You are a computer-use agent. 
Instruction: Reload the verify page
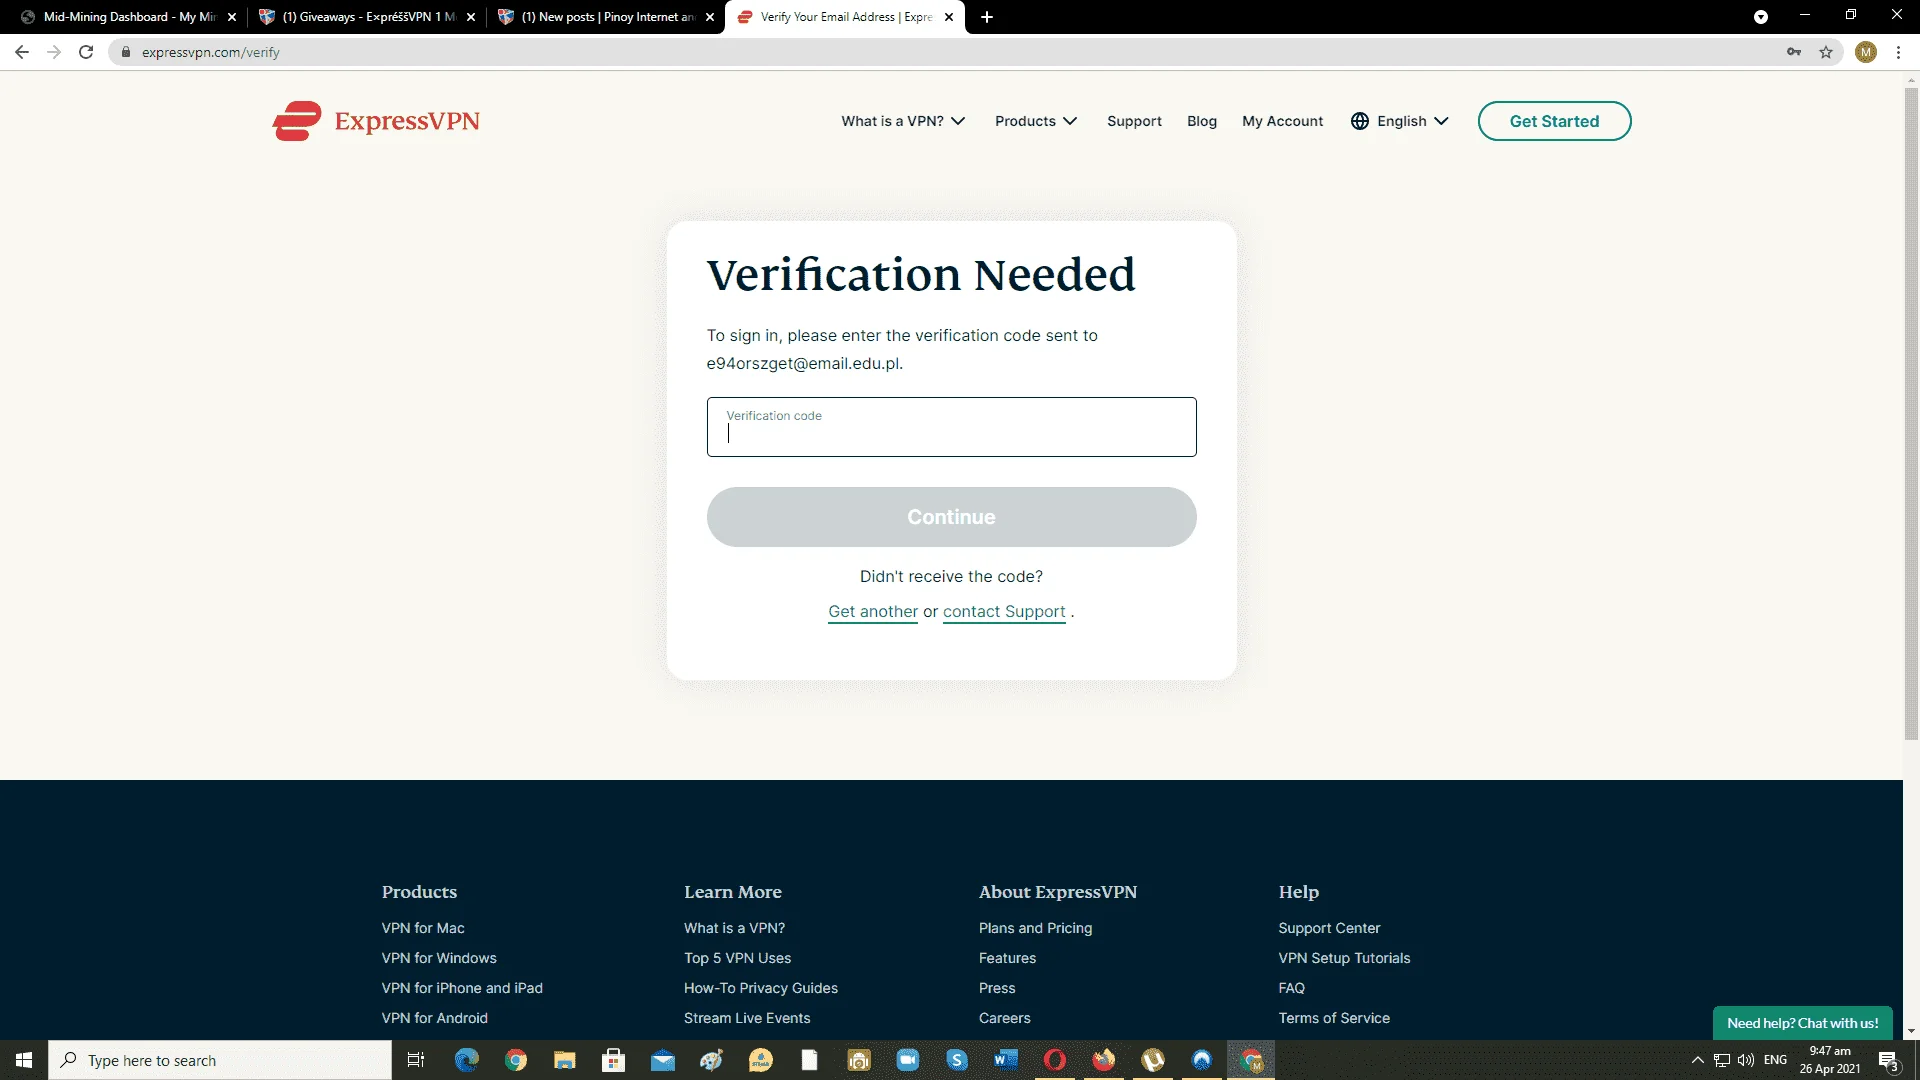(86, 52)
